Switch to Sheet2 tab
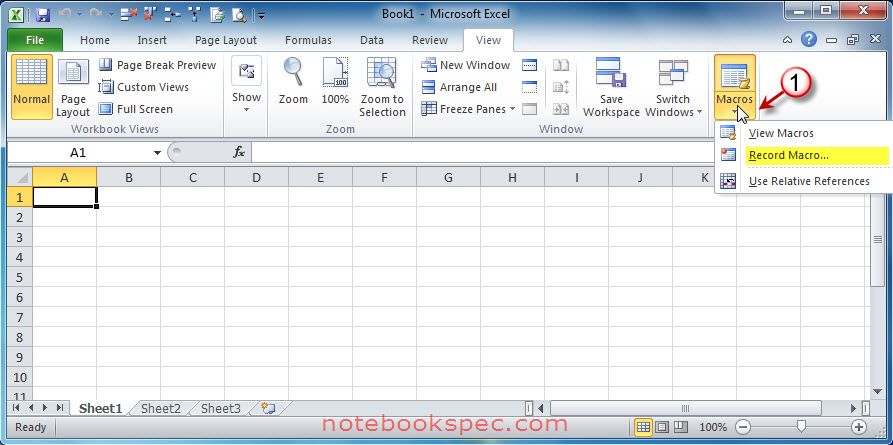The width and height of the screenshot is (893, 445). [161, 408]
